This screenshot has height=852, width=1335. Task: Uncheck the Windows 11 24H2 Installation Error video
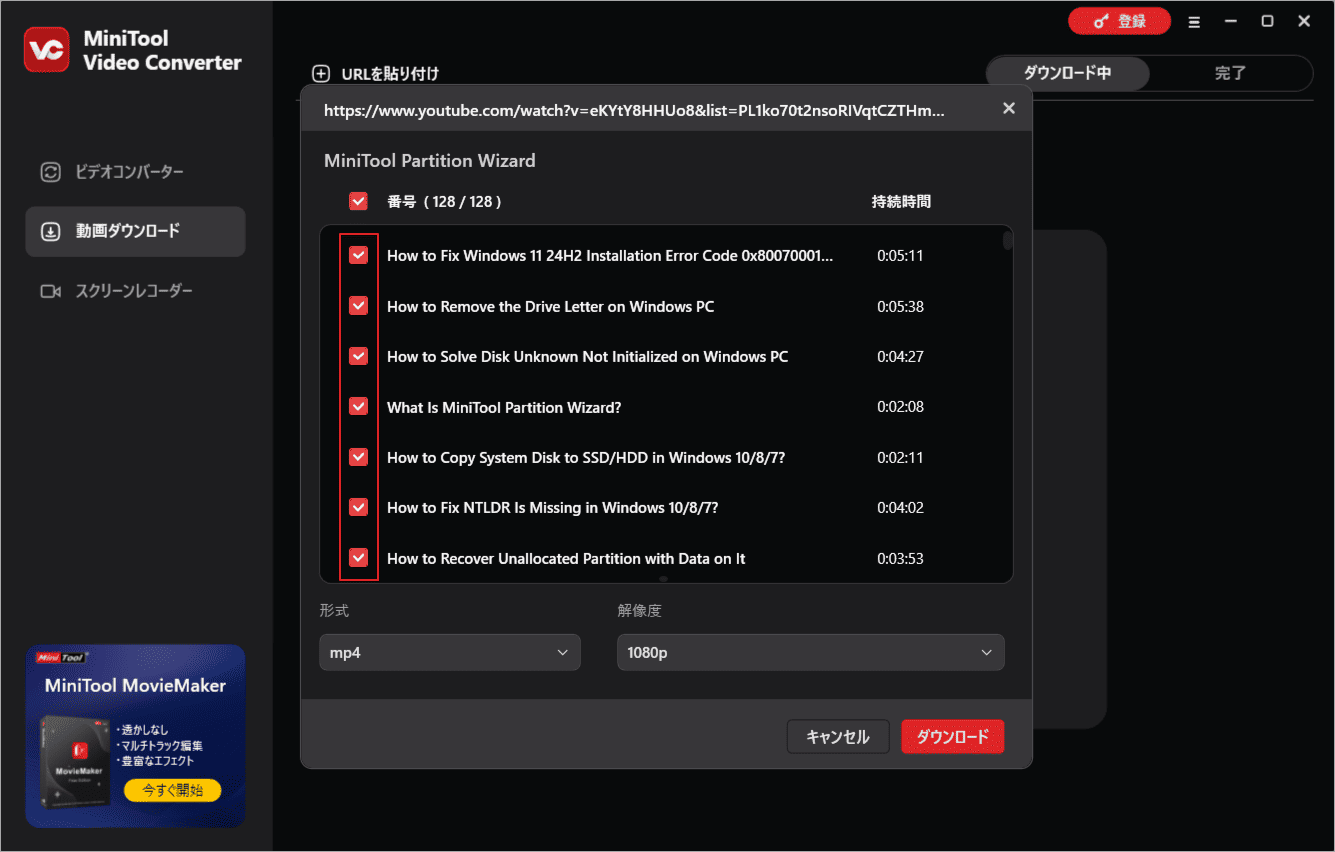click(358, 256)
